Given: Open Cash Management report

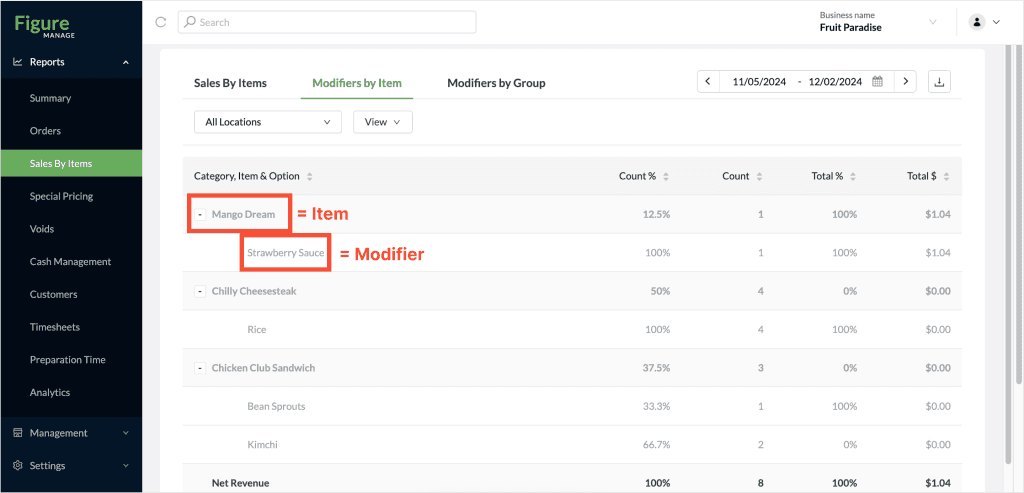Looking at the screenshot, I should click(71, 261).
